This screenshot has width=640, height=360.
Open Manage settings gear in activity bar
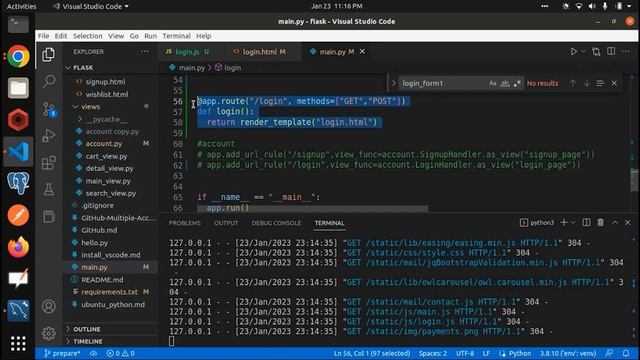(49, 333)
